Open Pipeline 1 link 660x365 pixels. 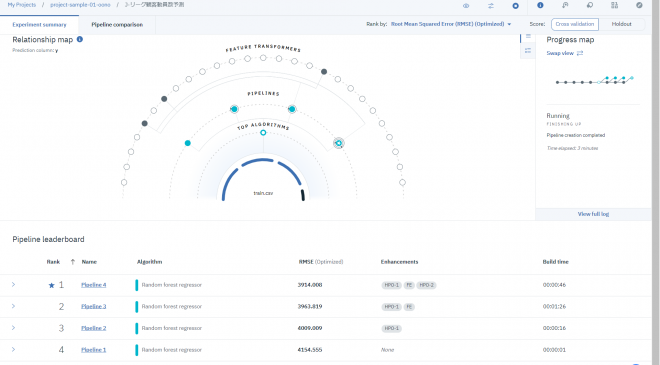pyautogui.click(x=93, y=350)
